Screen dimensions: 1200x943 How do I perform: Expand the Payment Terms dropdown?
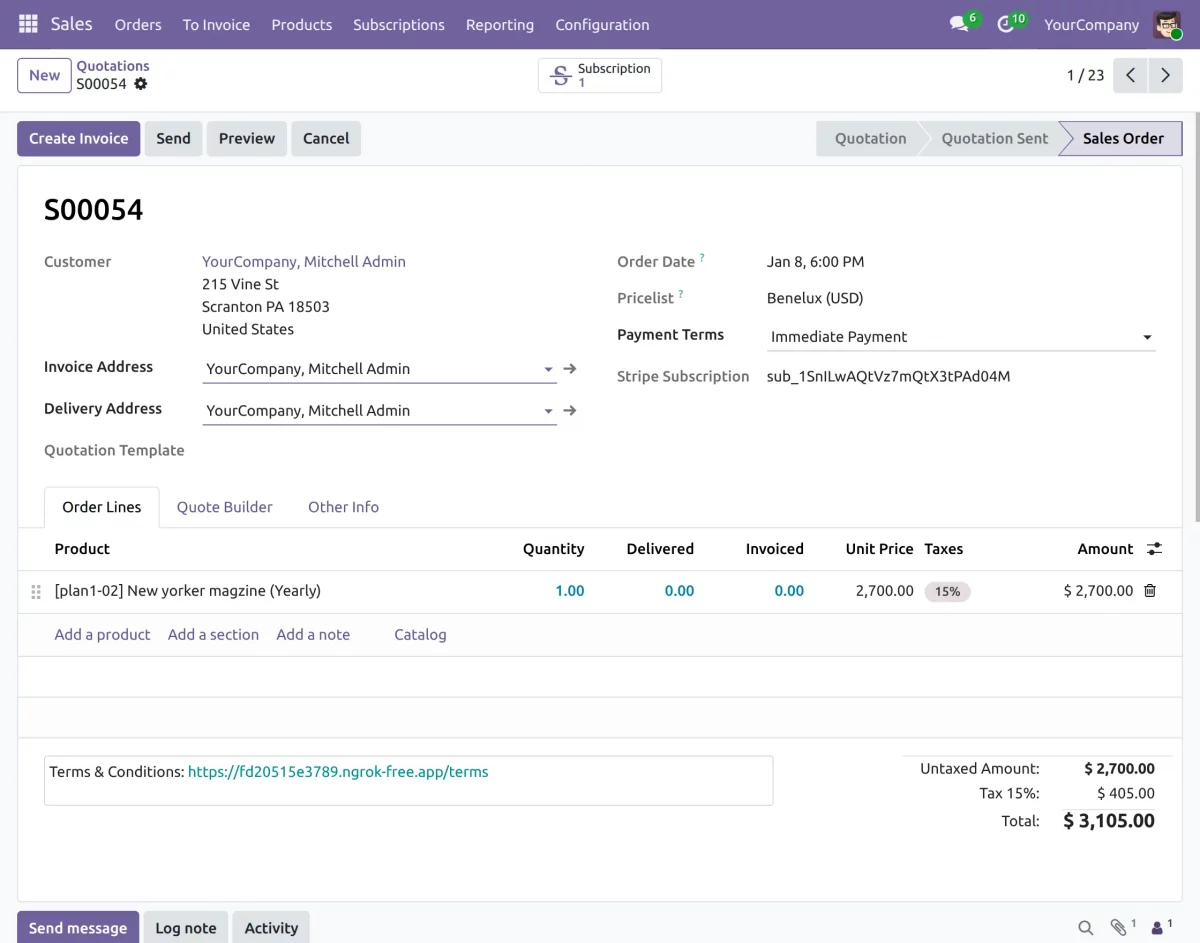click(x=1147, y=338)
